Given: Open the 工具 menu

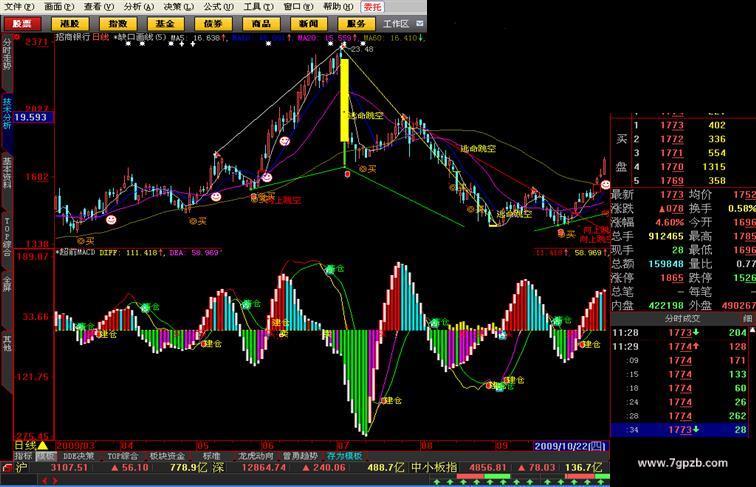Looking at the screenshot, I should tap(258, 7).
